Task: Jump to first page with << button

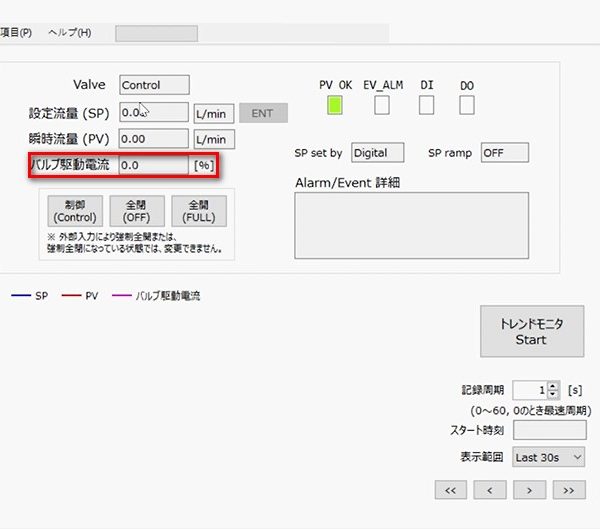Action: (450, 489)
